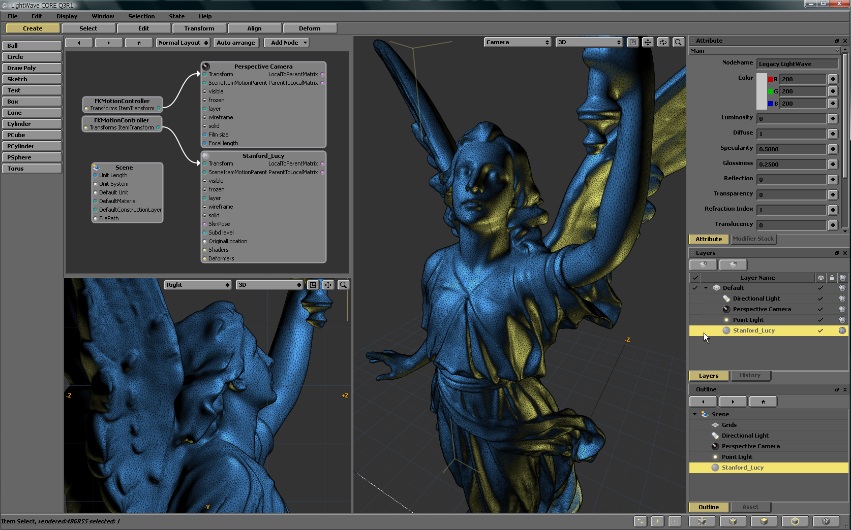Toggle visibility check for Point Light layer
Viewport: 851px width, 530px height.
pyautogui.click(x=821, y=319)
